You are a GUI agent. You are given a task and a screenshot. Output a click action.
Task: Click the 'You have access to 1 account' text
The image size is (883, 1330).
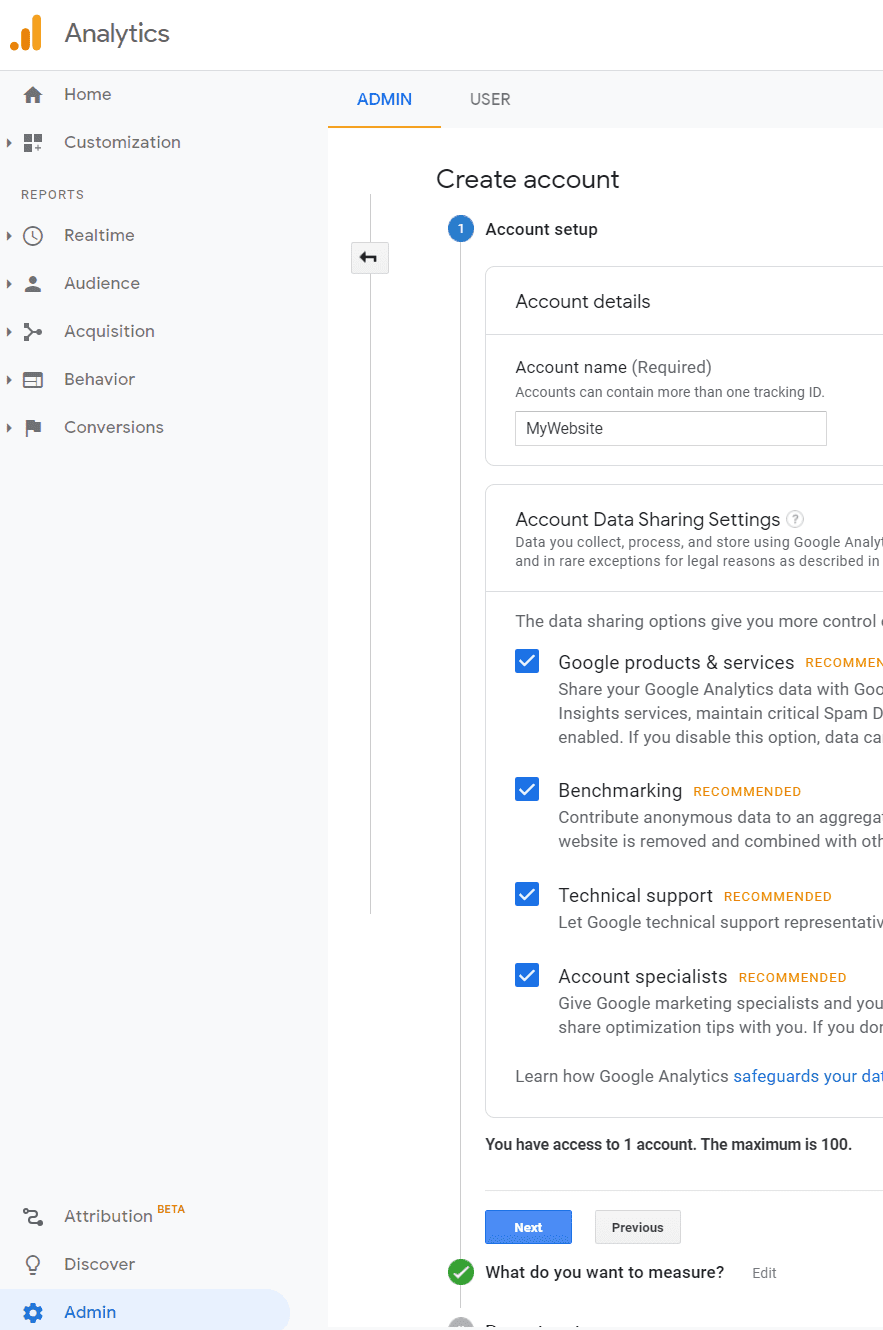(x=668, y=1145)
